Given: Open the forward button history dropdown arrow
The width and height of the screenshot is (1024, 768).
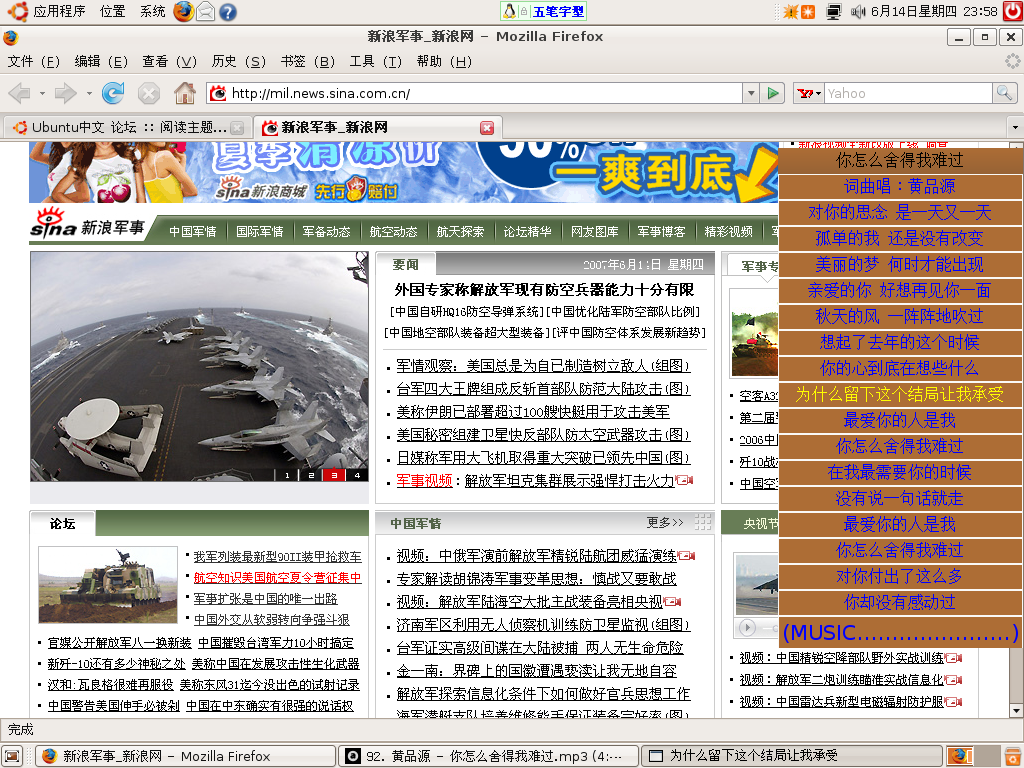Looking at the screenshot, I should [x=89, y=93].
